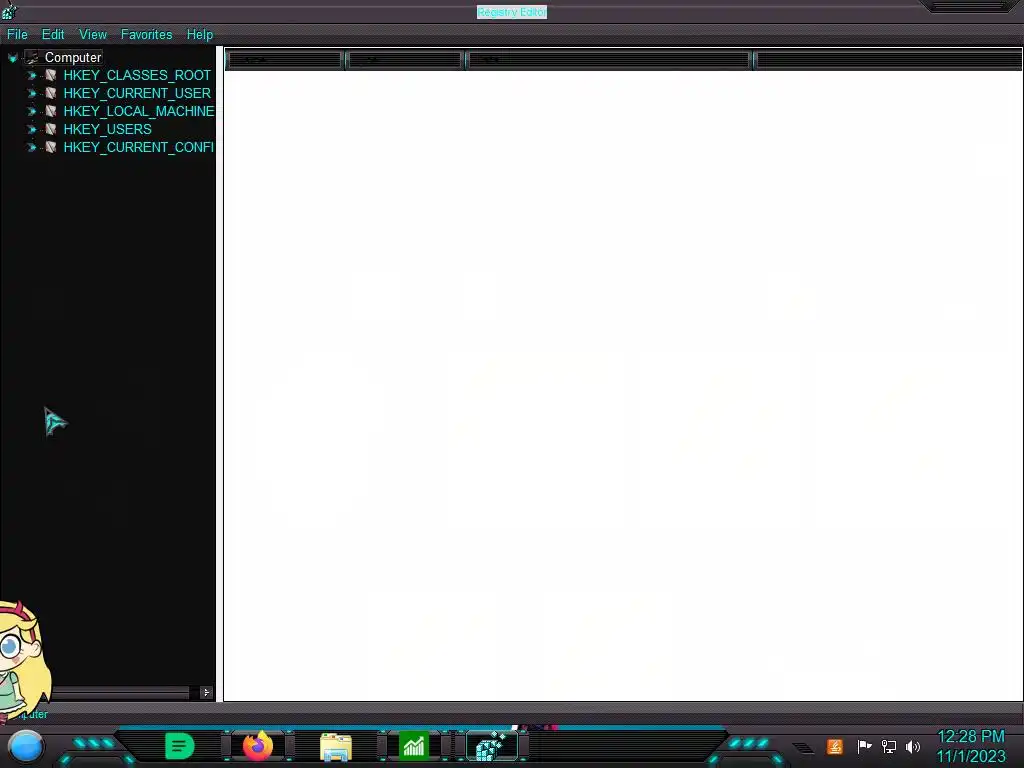Select the HKEY_USERS text

[x=108, y=129]
